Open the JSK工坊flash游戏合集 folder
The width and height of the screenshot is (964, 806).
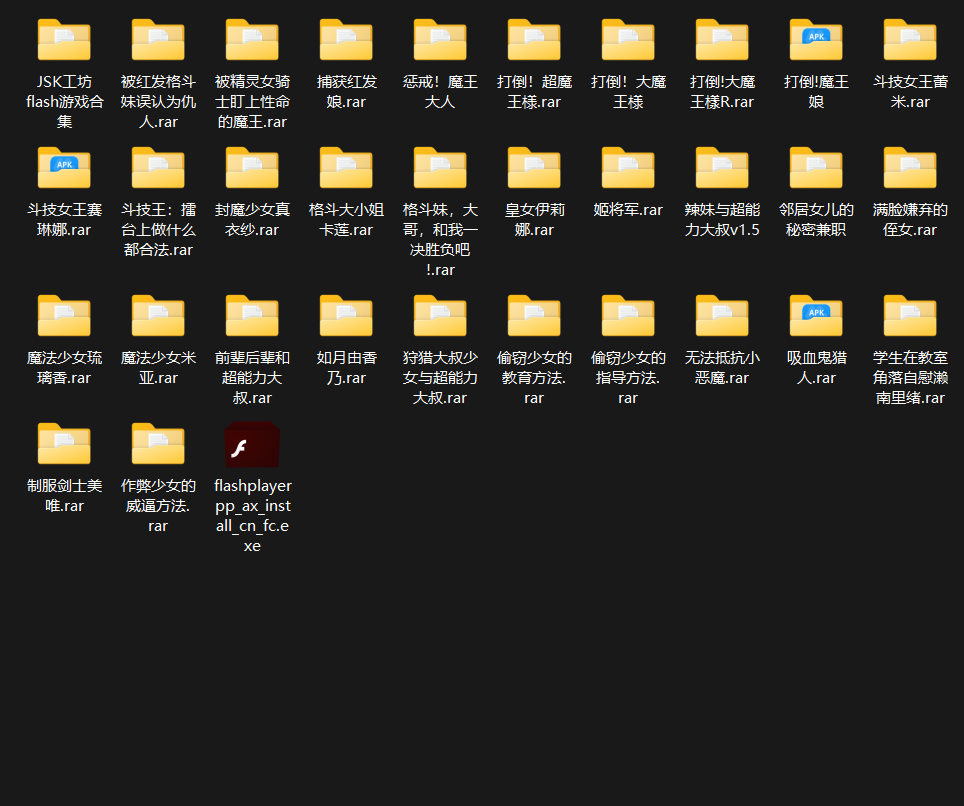(x=64, y=41)
